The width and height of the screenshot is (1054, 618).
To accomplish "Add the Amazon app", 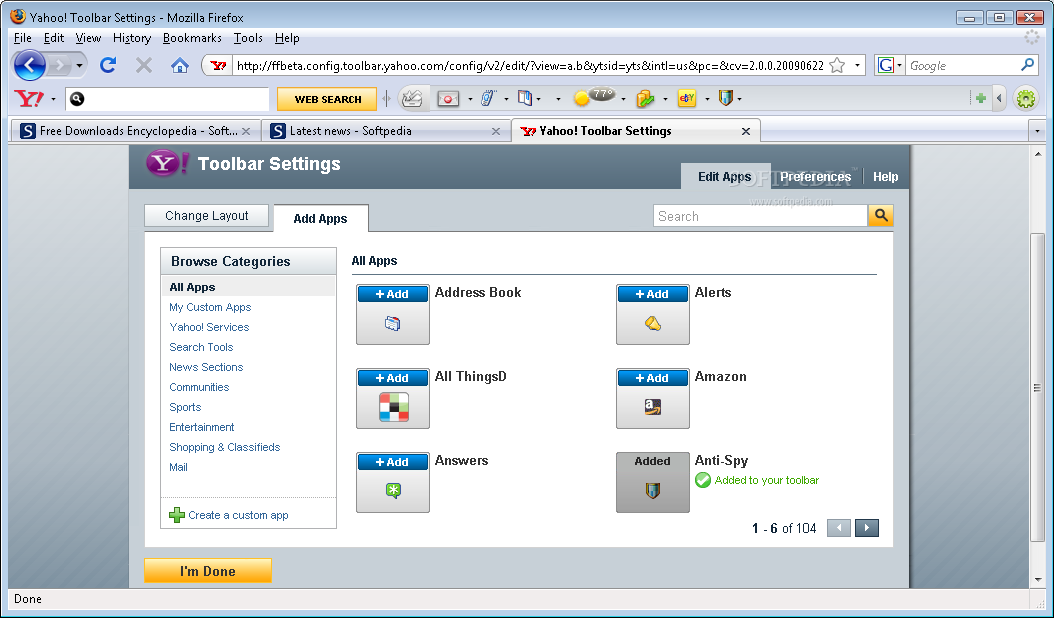I will click(x=653, y=378).
